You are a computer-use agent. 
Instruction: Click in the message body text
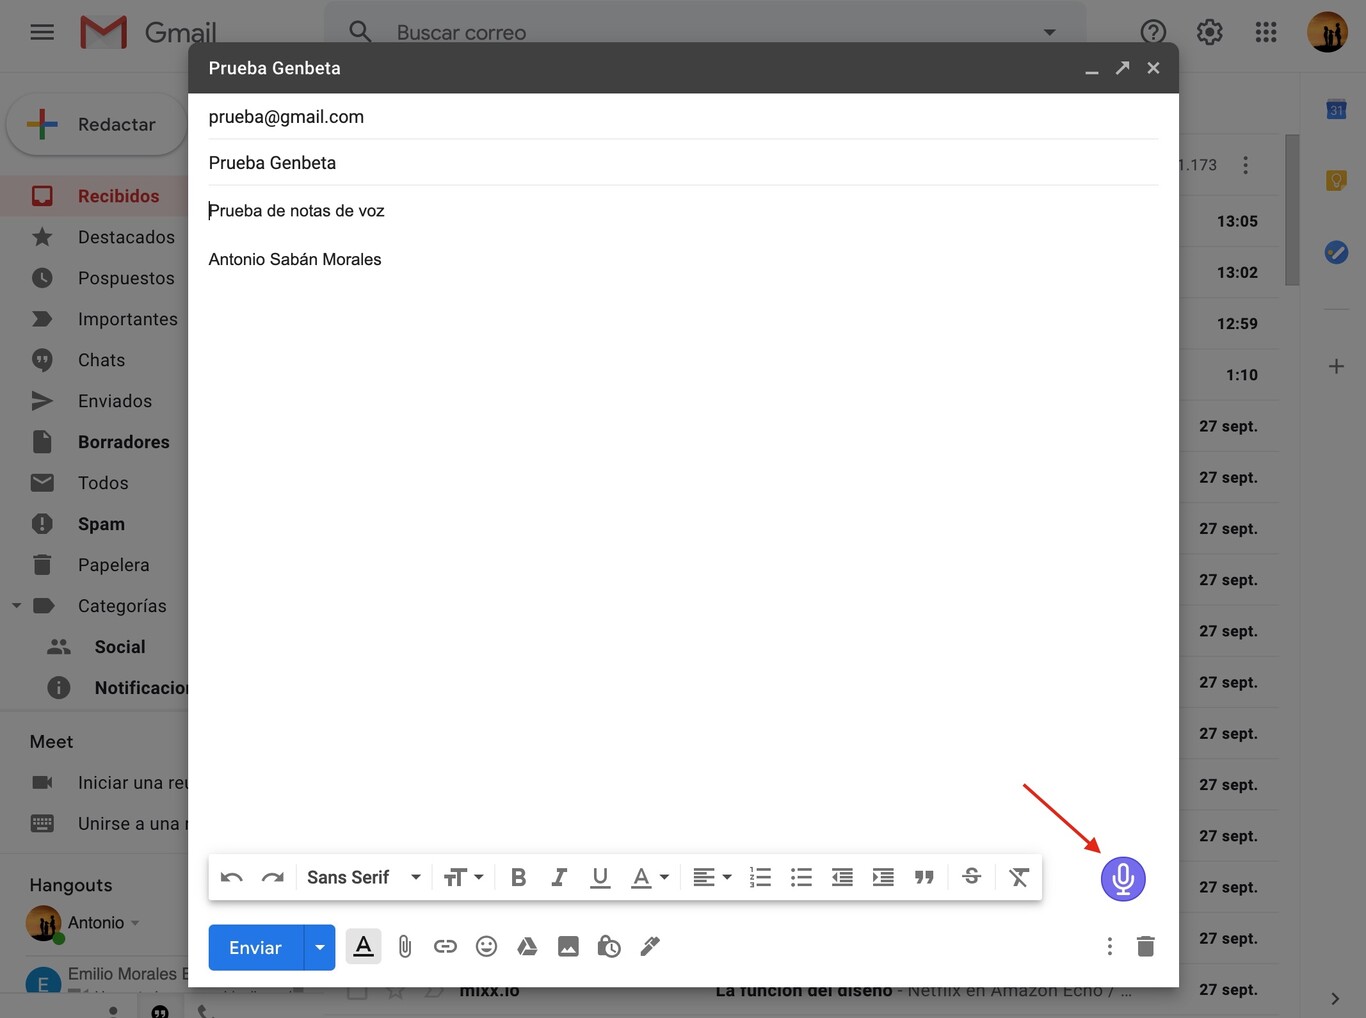coord(296,211)
